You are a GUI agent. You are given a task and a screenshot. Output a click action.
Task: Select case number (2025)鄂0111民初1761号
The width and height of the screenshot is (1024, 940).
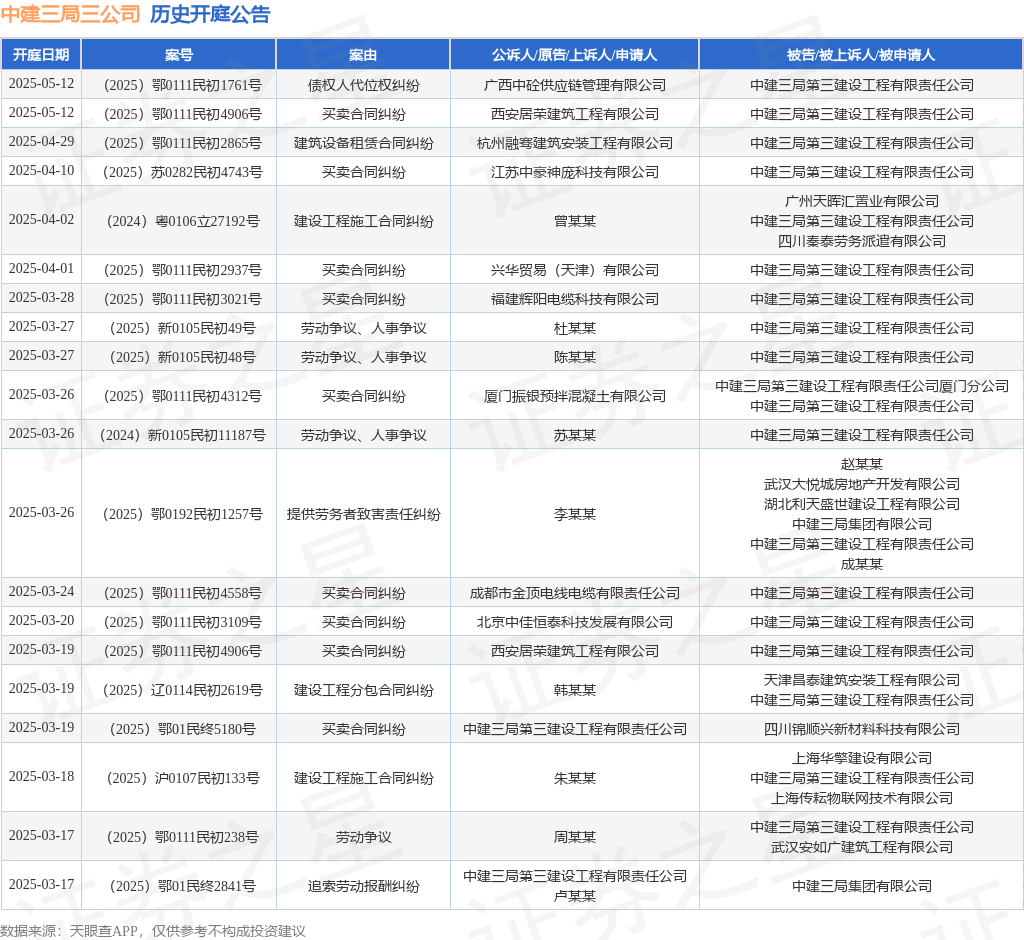pos(179,85)
